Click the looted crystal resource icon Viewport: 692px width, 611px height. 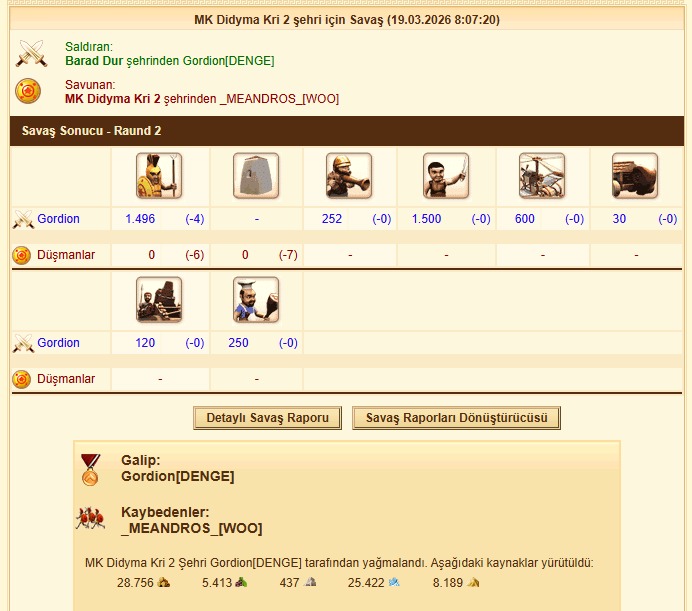(x=394, y=582)
